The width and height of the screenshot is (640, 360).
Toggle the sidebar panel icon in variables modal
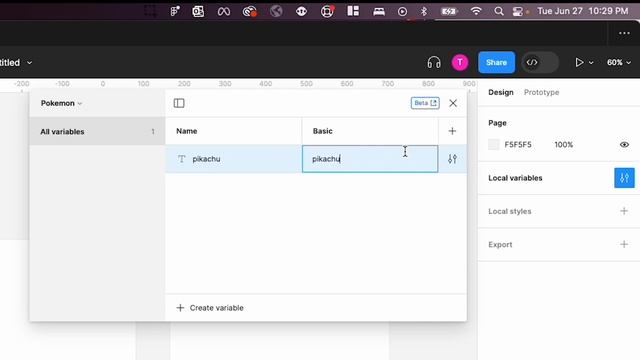click(x=179, y=103)
